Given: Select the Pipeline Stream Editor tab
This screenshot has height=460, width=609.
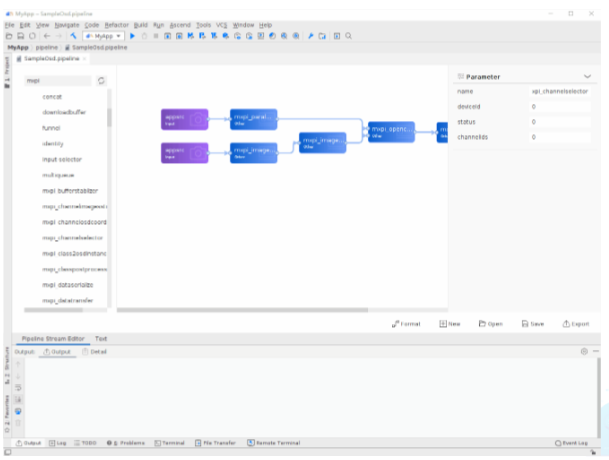Looking at the screenshot, I should coord(53,339).
